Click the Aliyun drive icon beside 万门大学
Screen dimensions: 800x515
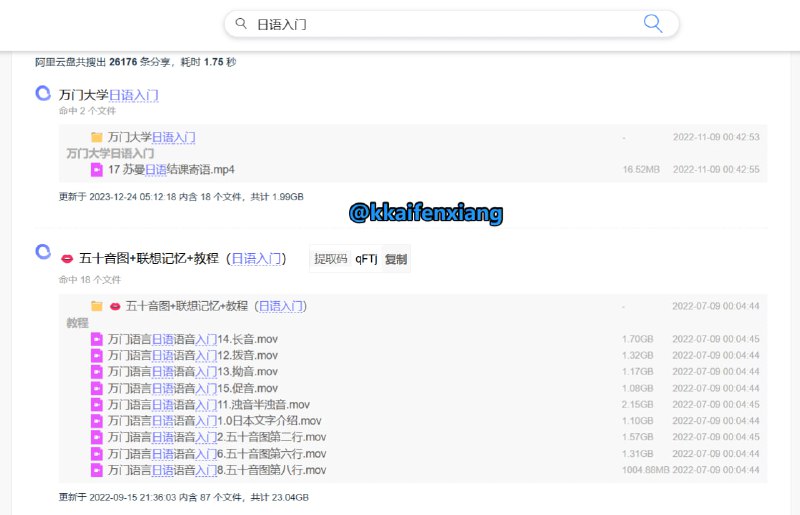click(x=43, y=94)
